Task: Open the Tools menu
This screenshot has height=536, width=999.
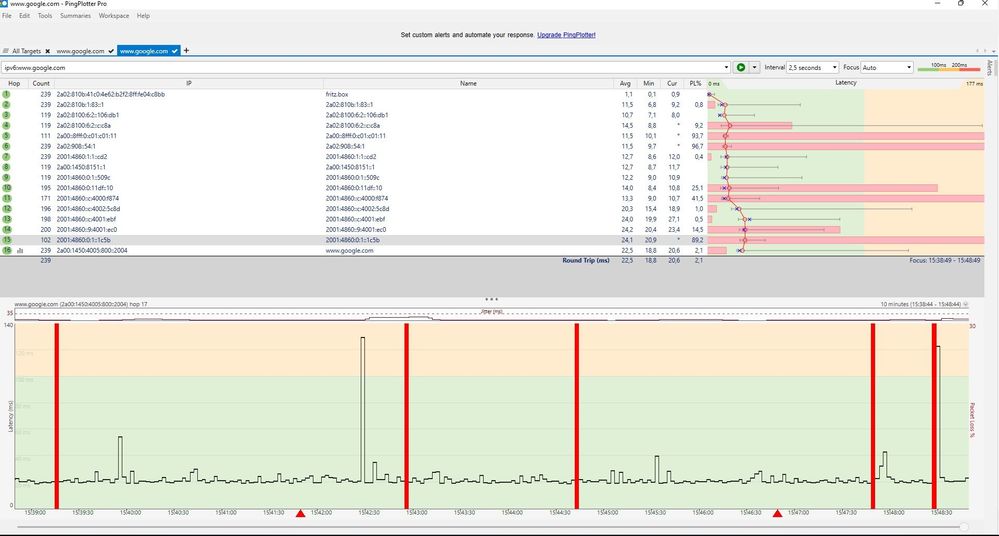Action: [45, 16]
